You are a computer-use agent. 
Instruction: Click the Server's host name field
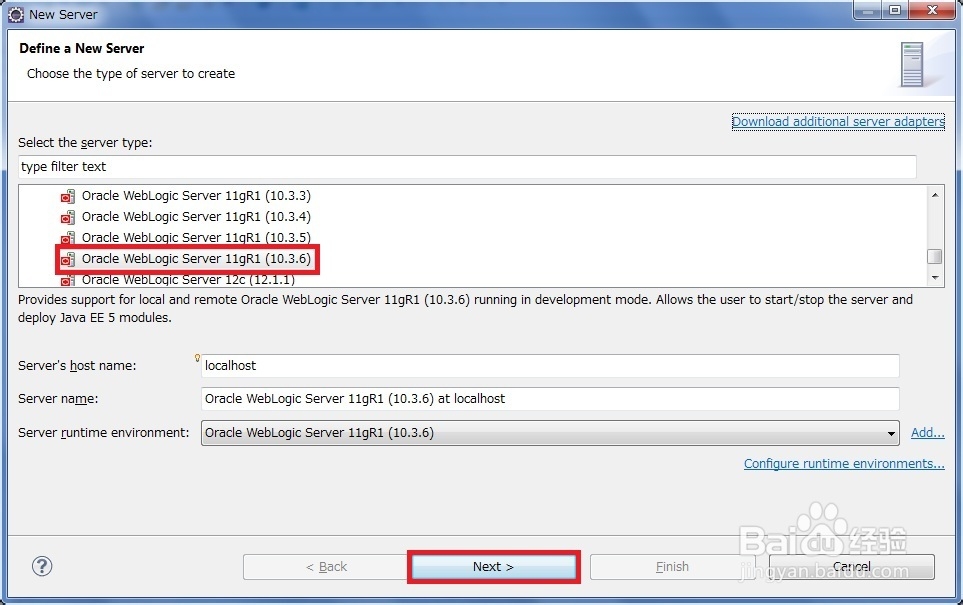[x=550, y=365]
